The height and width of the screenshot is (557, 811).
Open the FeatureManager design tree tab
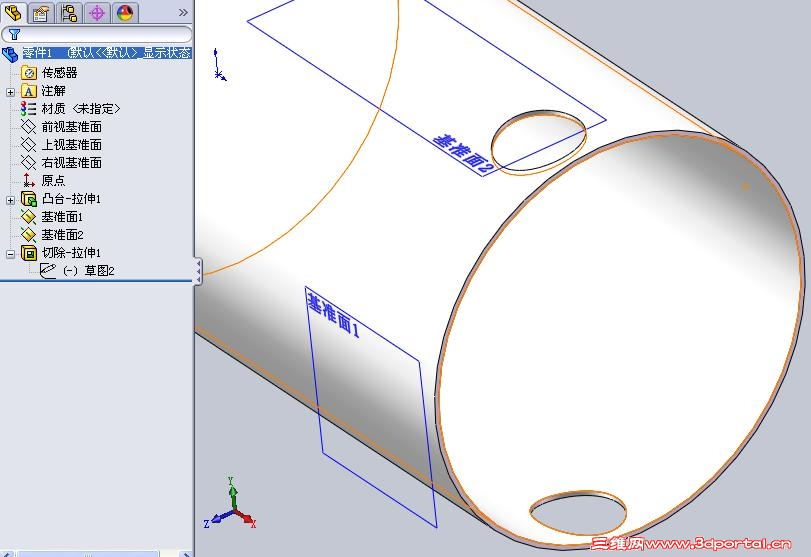pos(12,12)
